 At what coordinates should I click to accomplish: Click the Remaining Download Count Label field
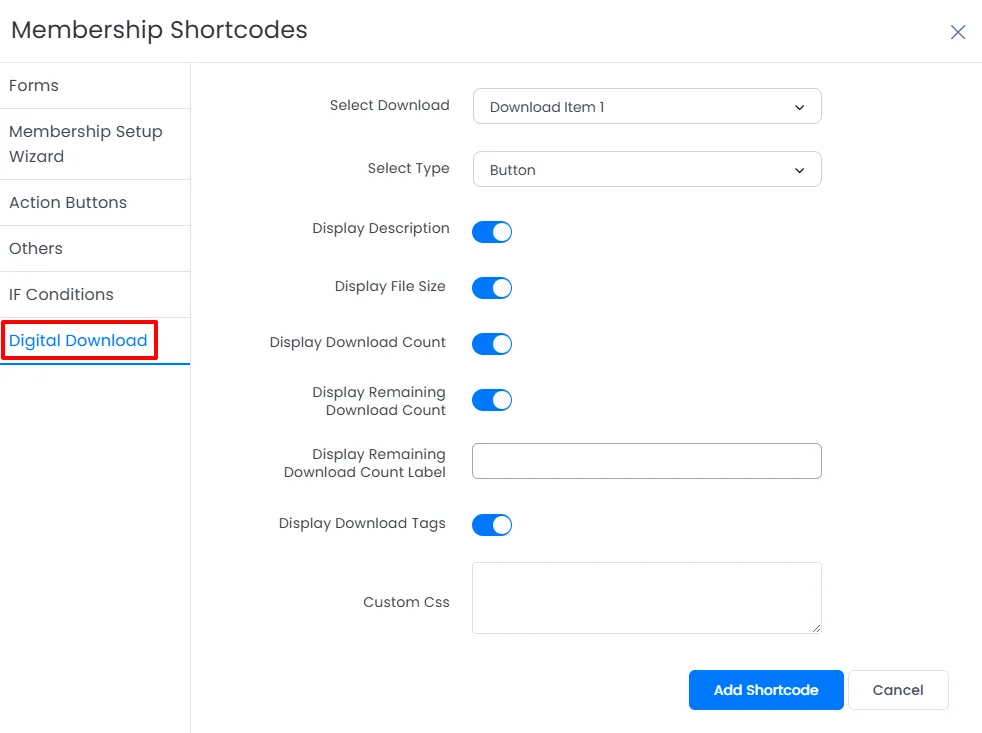coord(646,461)
